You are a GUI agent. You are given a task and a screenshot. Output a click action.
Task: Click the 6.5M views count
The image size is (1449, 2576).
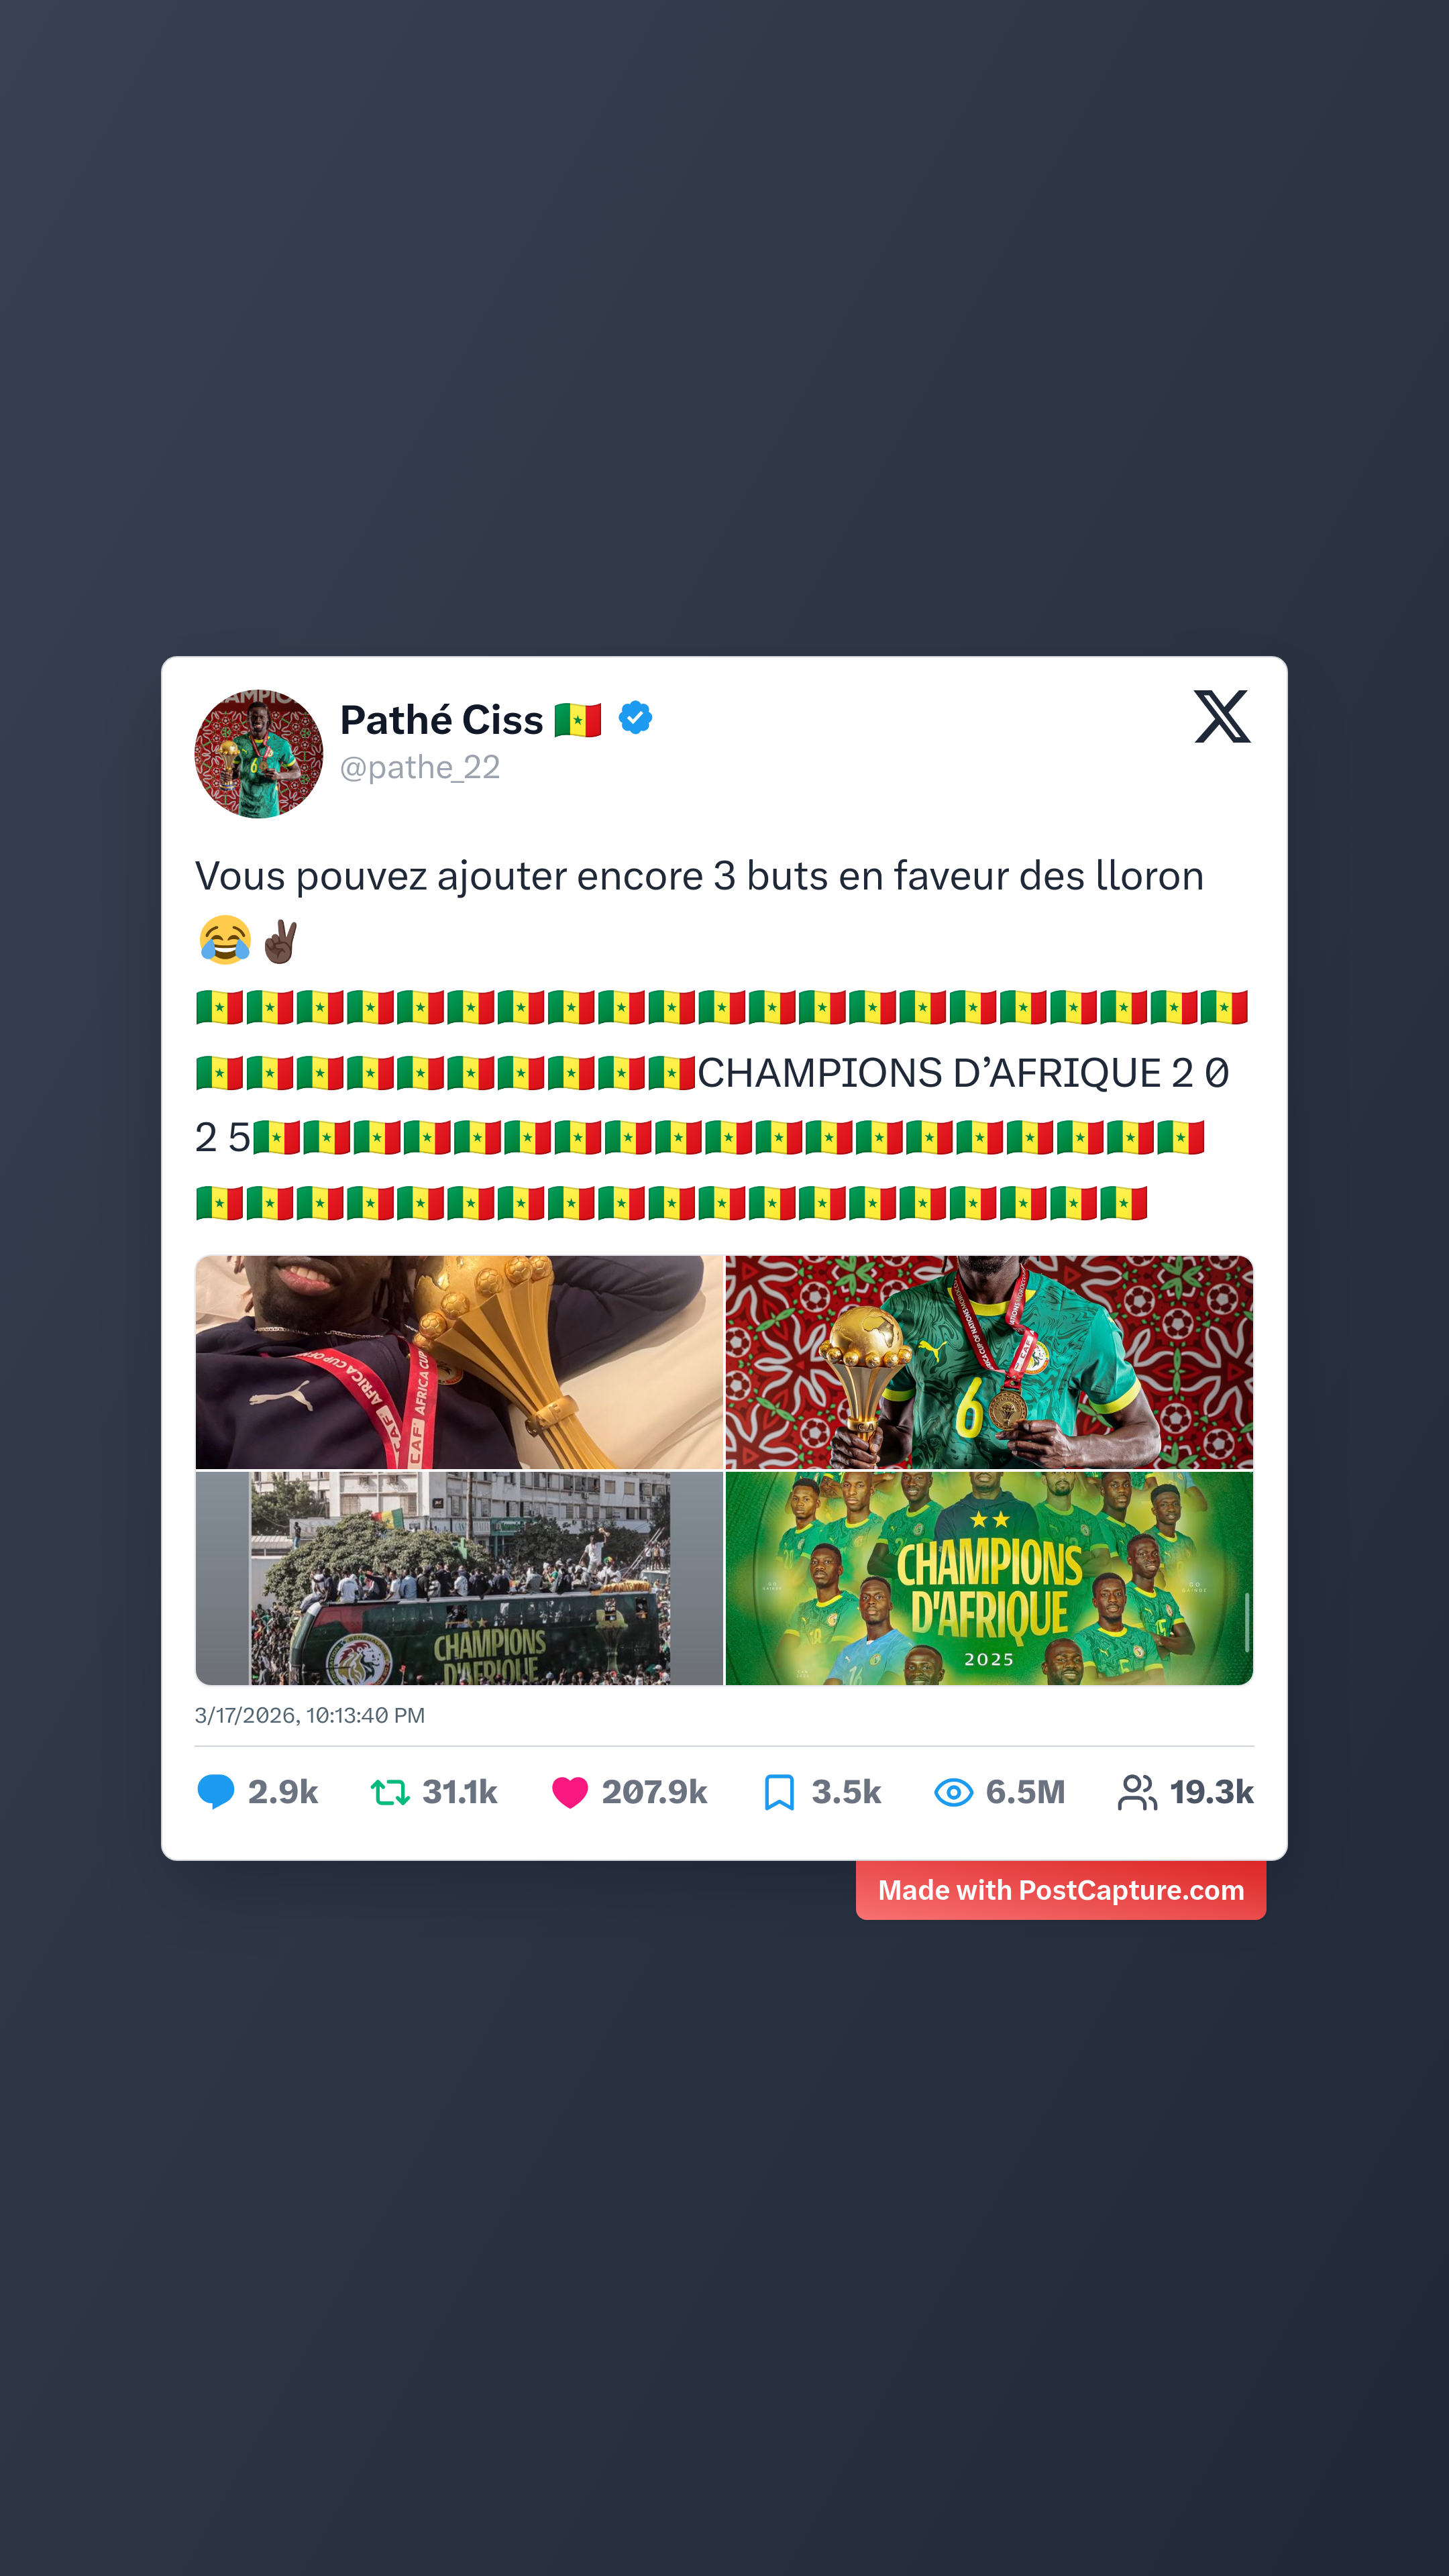1025,1792
